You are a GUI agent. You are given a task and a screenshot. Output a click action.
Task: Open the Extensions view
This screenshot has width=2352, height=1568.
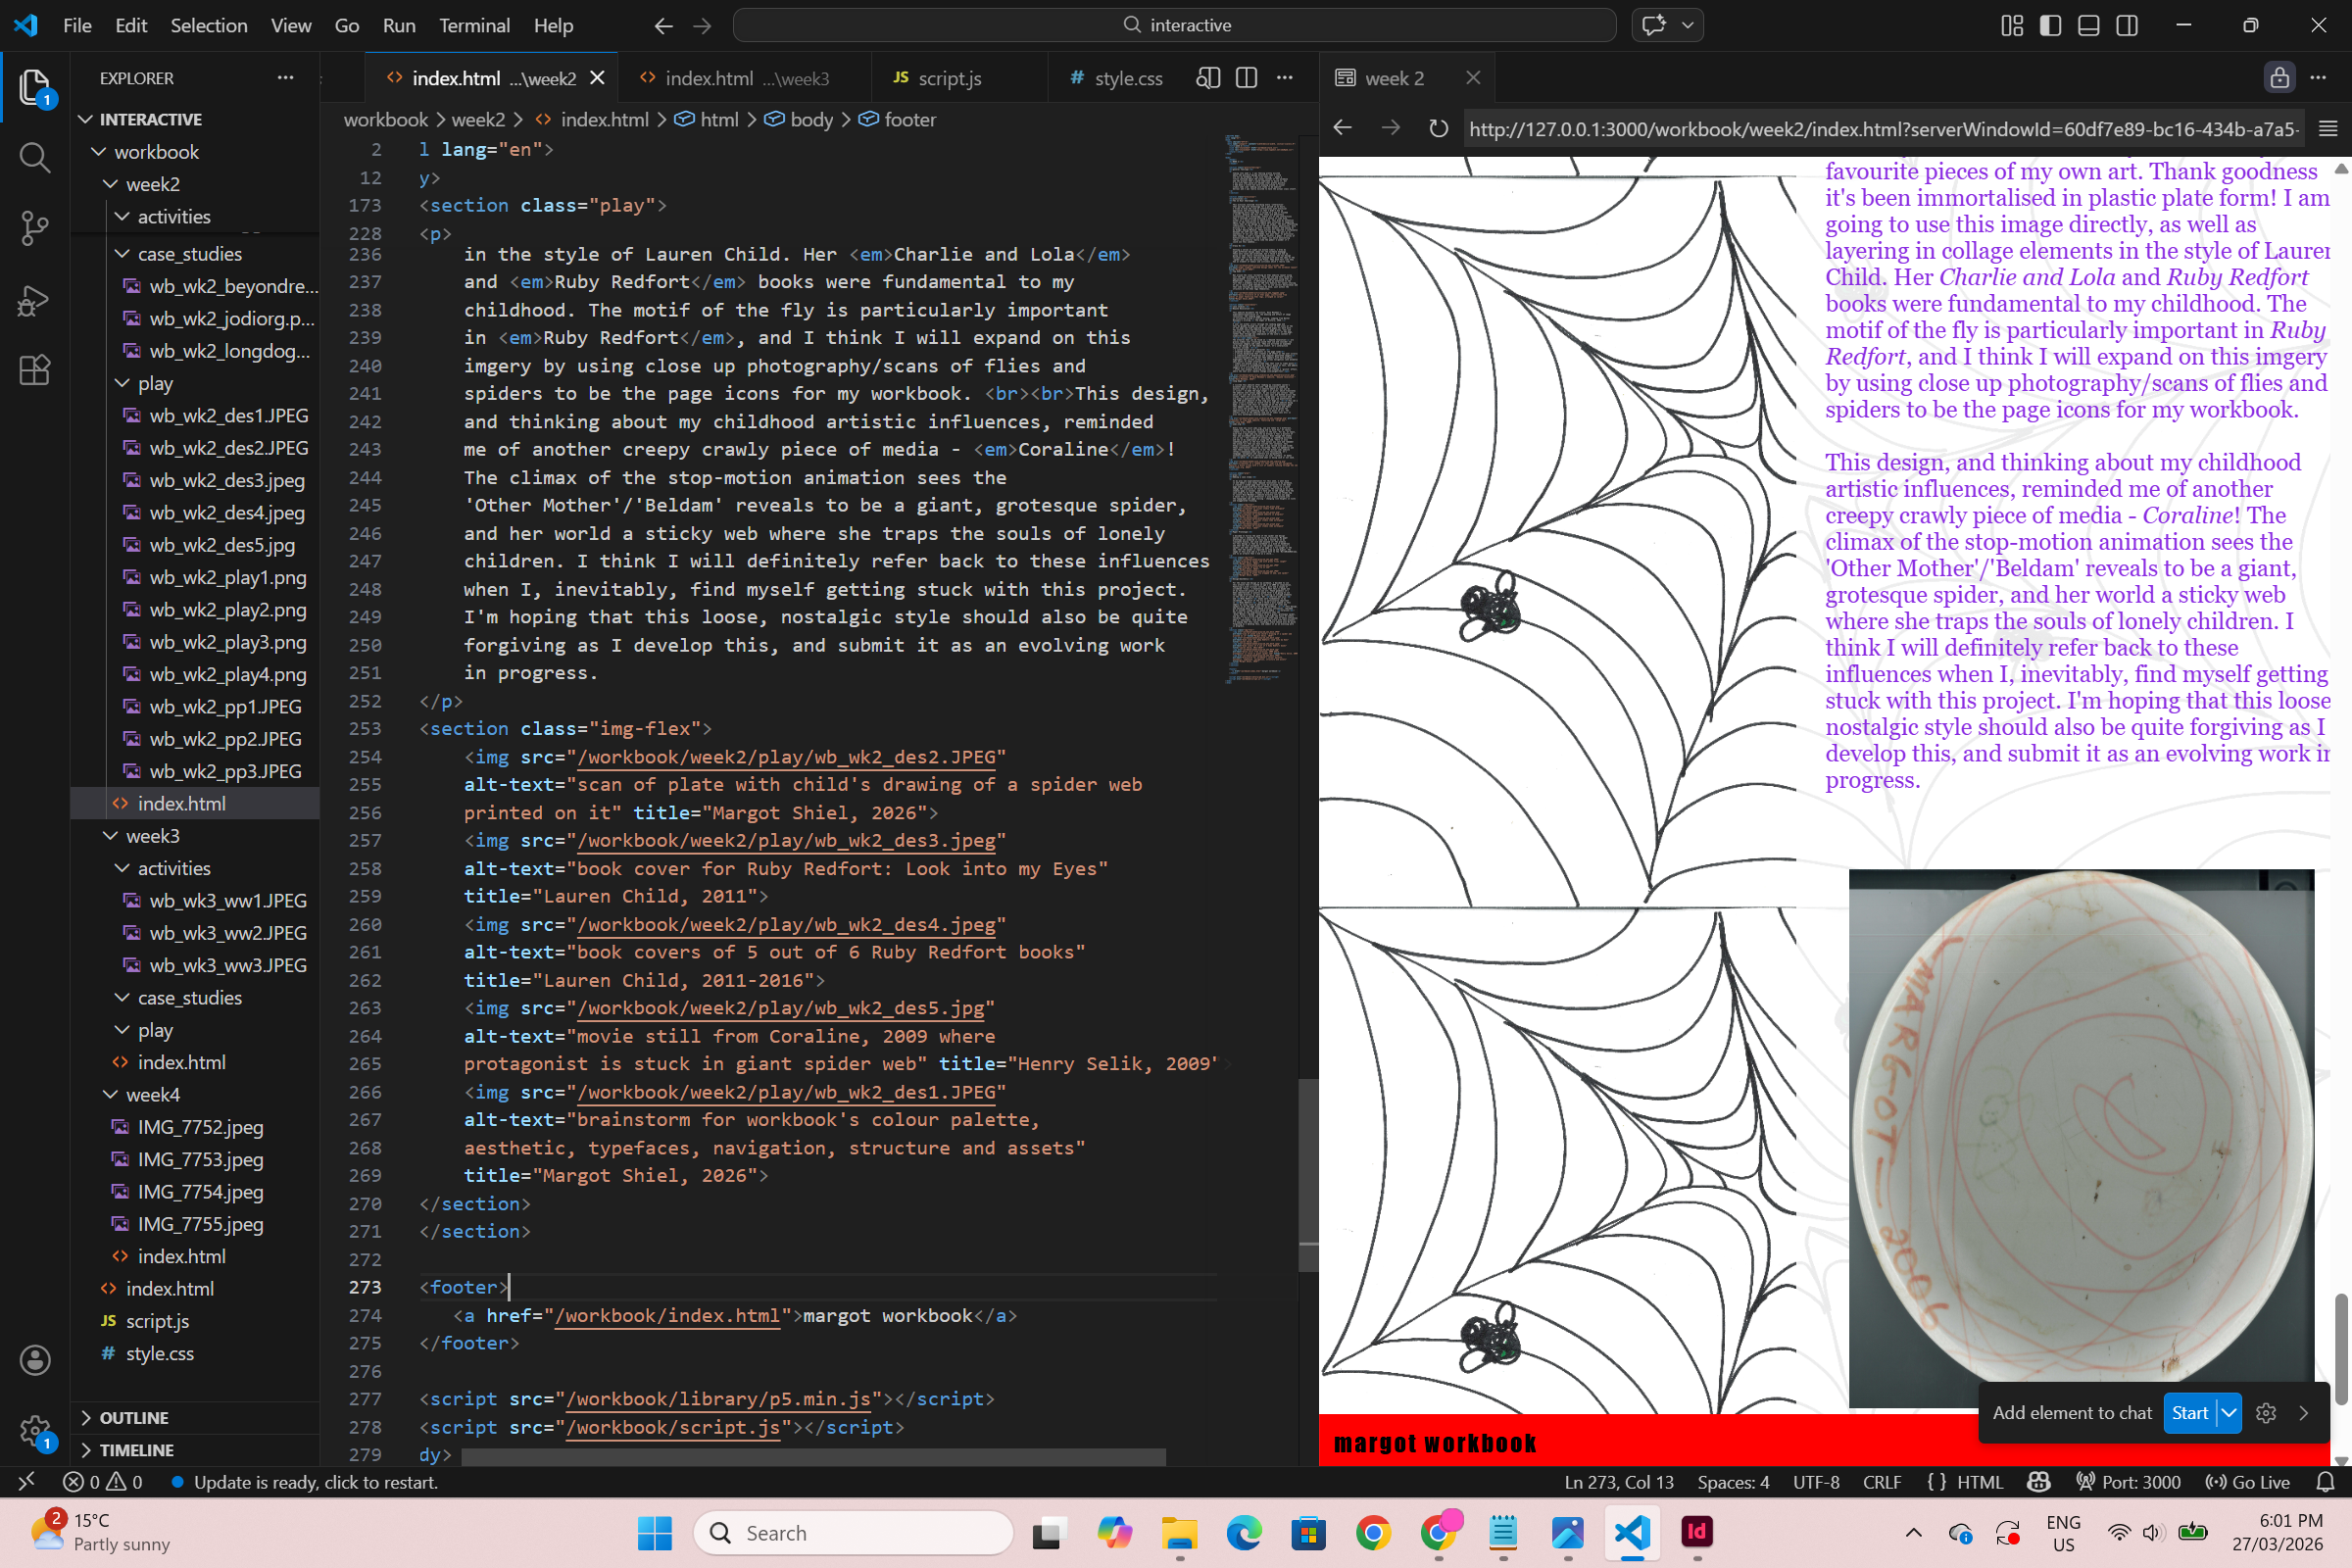[x=34, y=370]
